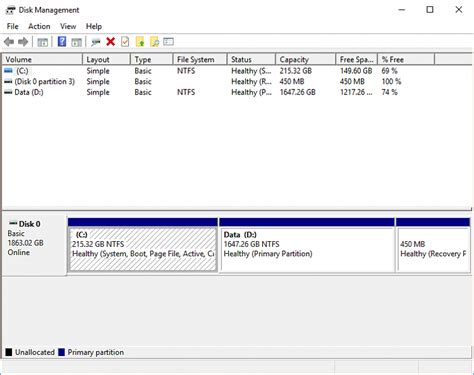Viewport: 474px width, 375px height.
Task: Open the blue Help question mark icon
Action: coord(62,42)
